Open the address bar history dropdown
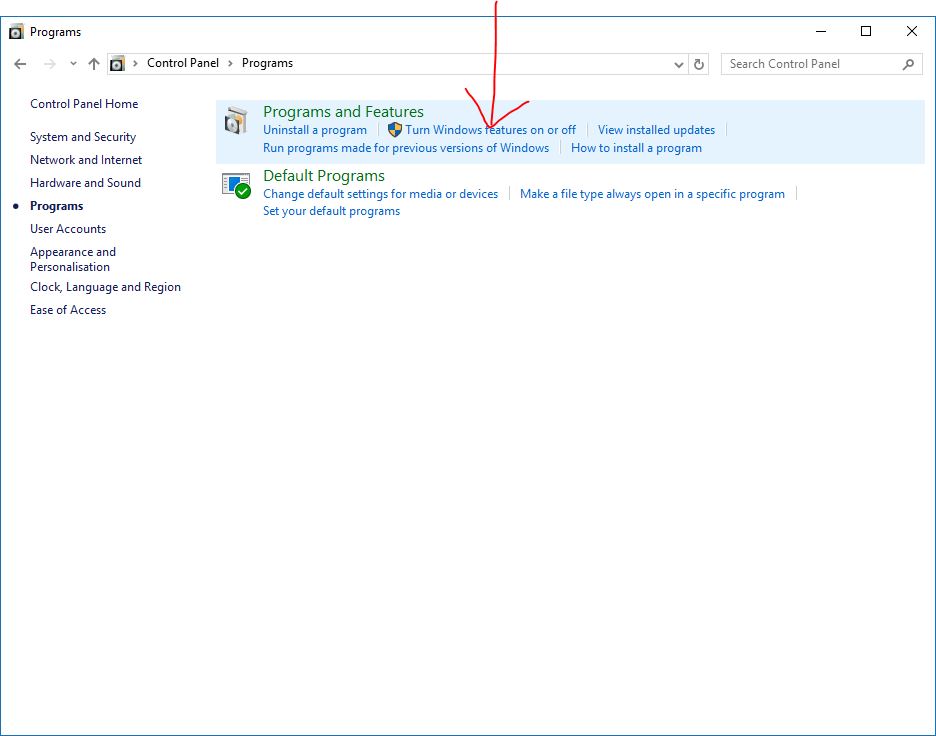 click(677, 63)
